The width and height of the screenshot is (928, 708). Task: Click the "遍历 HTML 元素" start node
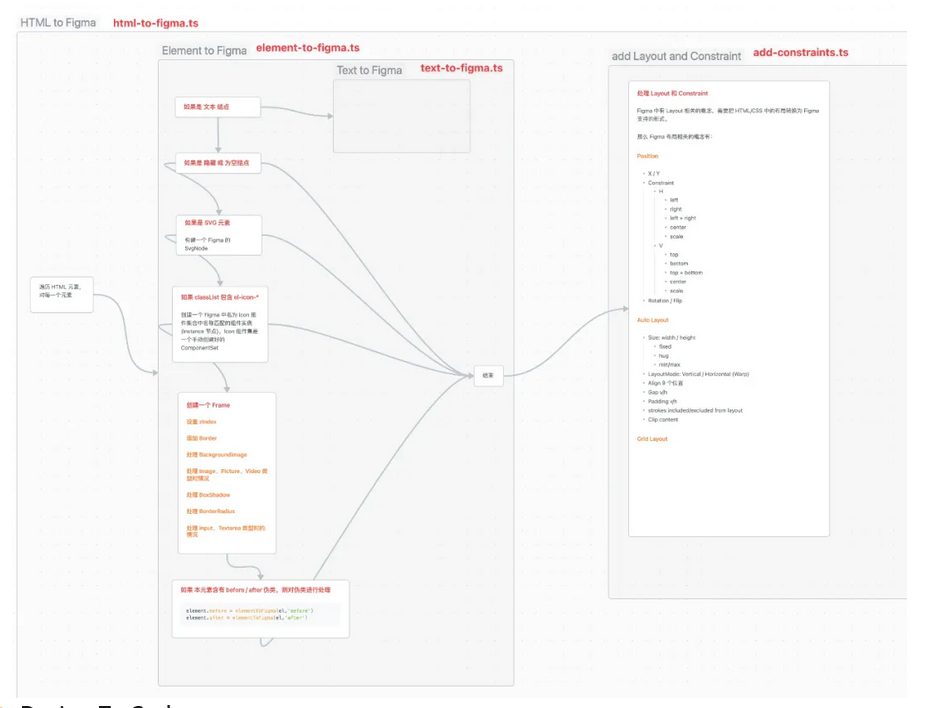pos(60,296)
